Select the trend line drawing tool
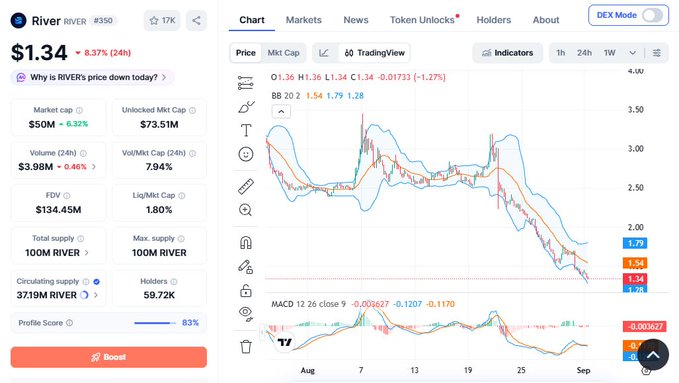 click(246, 83)
